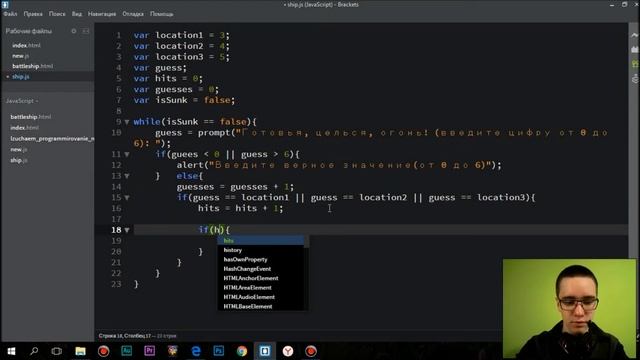Viewport: 640px width, 360px height.
Task: Select the 'HTMLAreaElement' code hint
Action: [x=261, y=288]
